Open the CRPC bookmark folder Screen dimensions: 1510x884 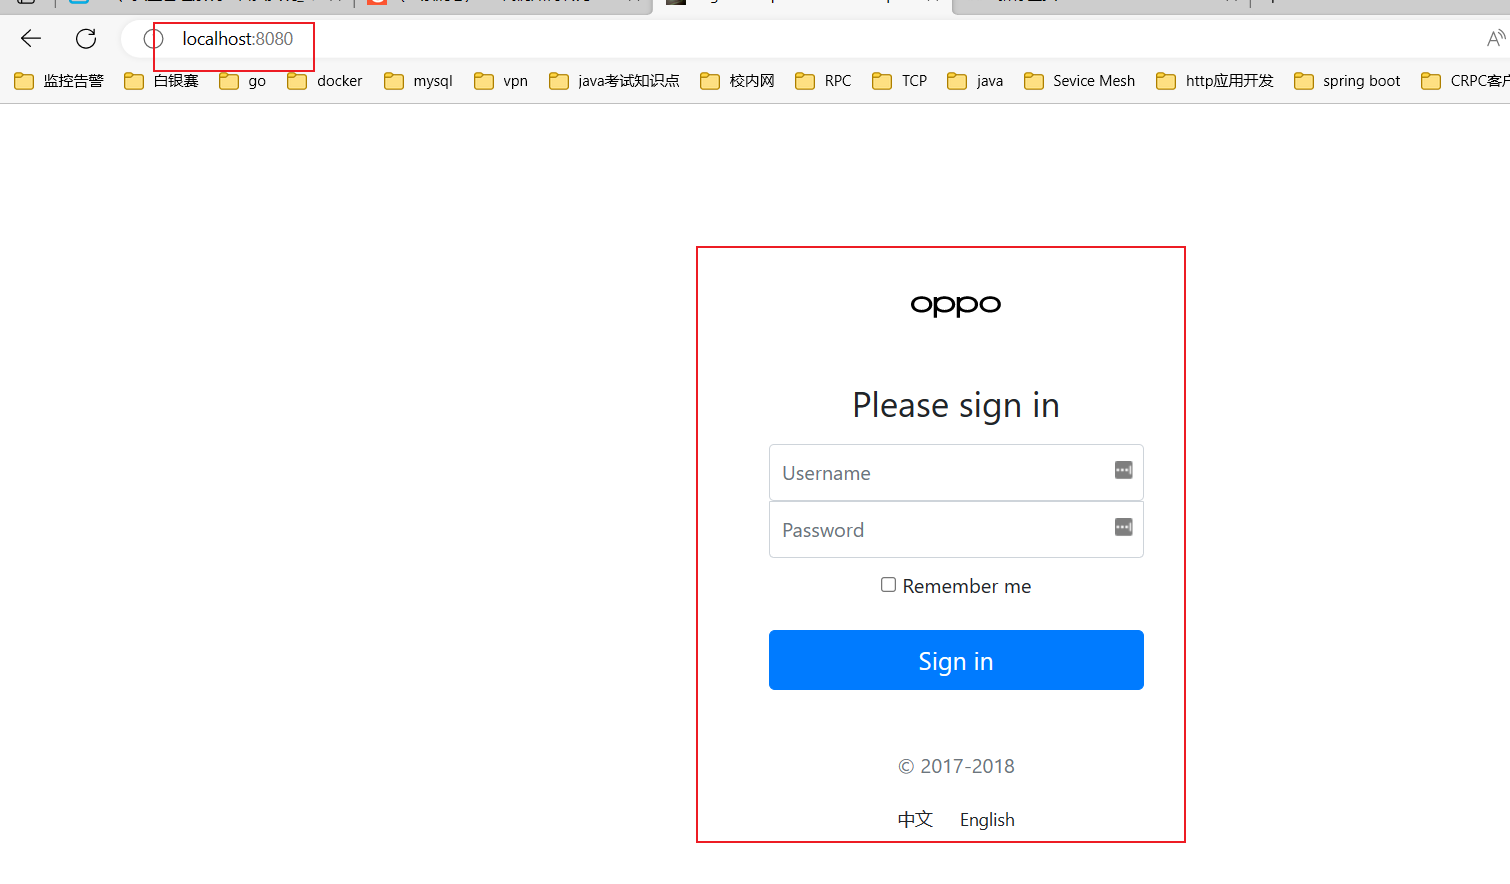(1465, 81)
